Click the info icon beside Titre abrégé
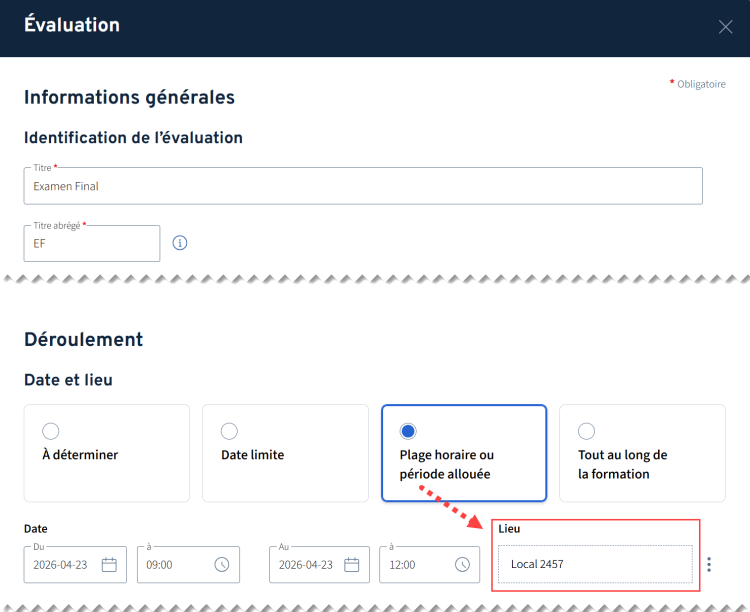 pos(180,243)
